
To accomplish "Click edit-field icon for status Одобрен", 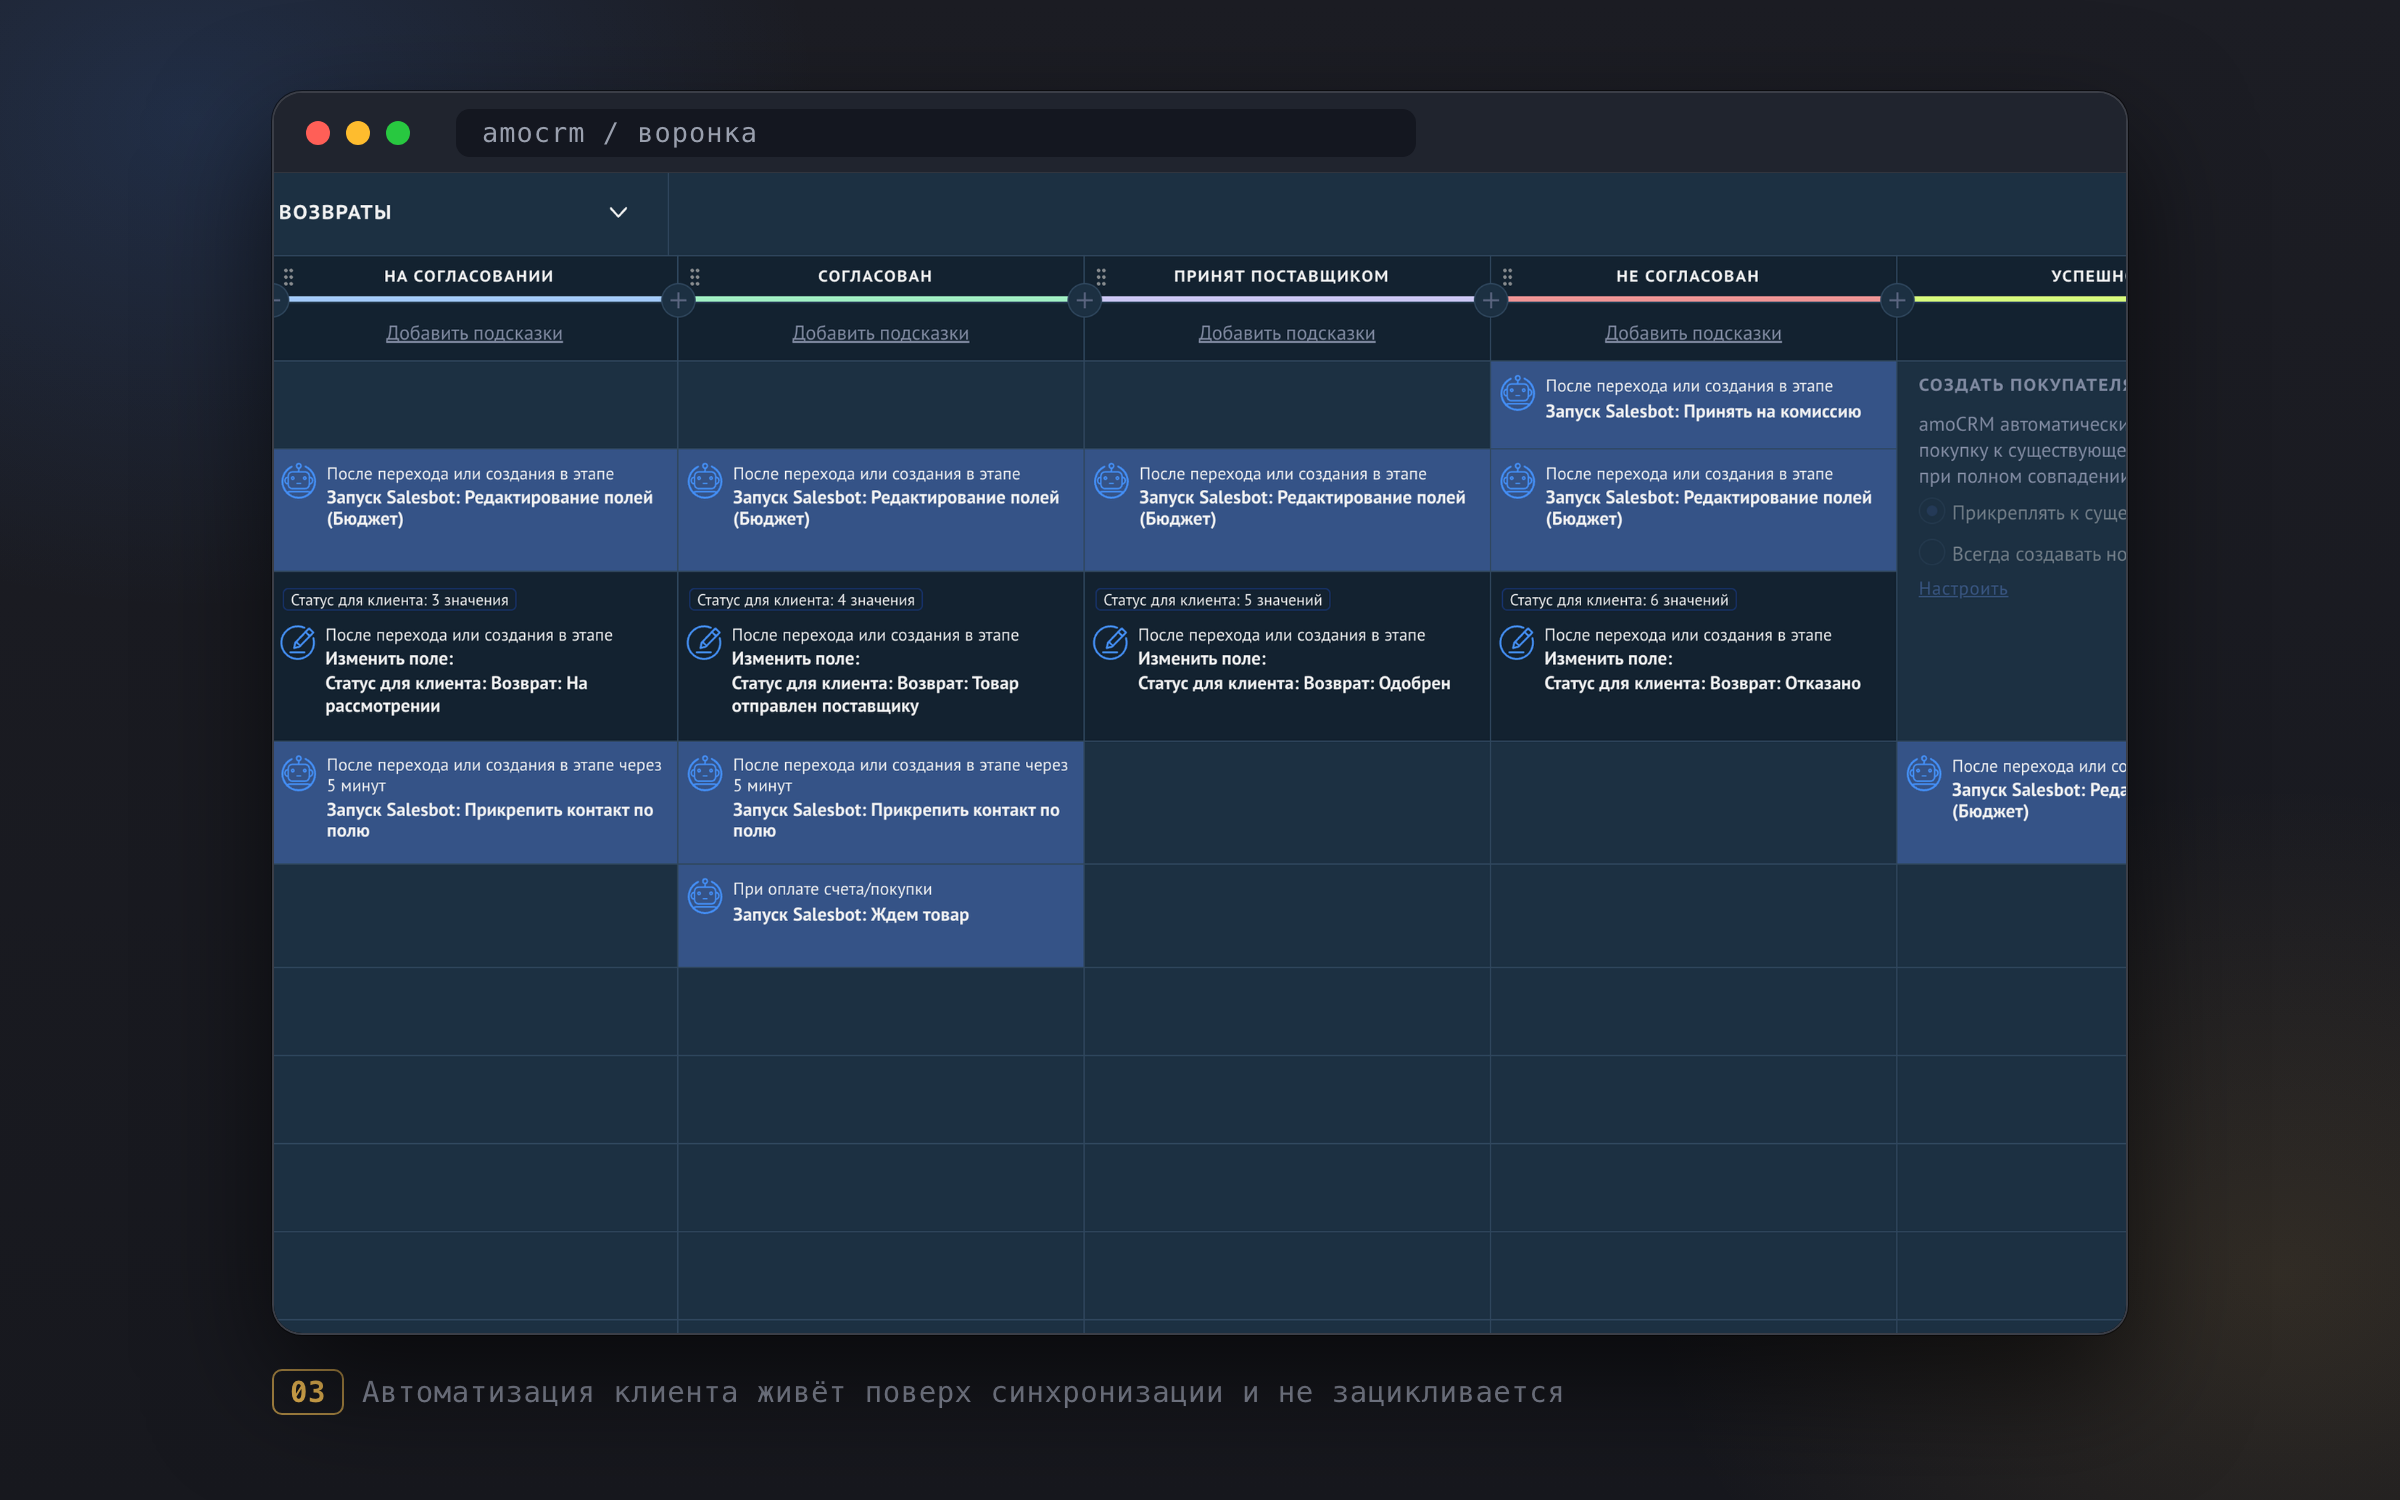I will click(1111, 642).
